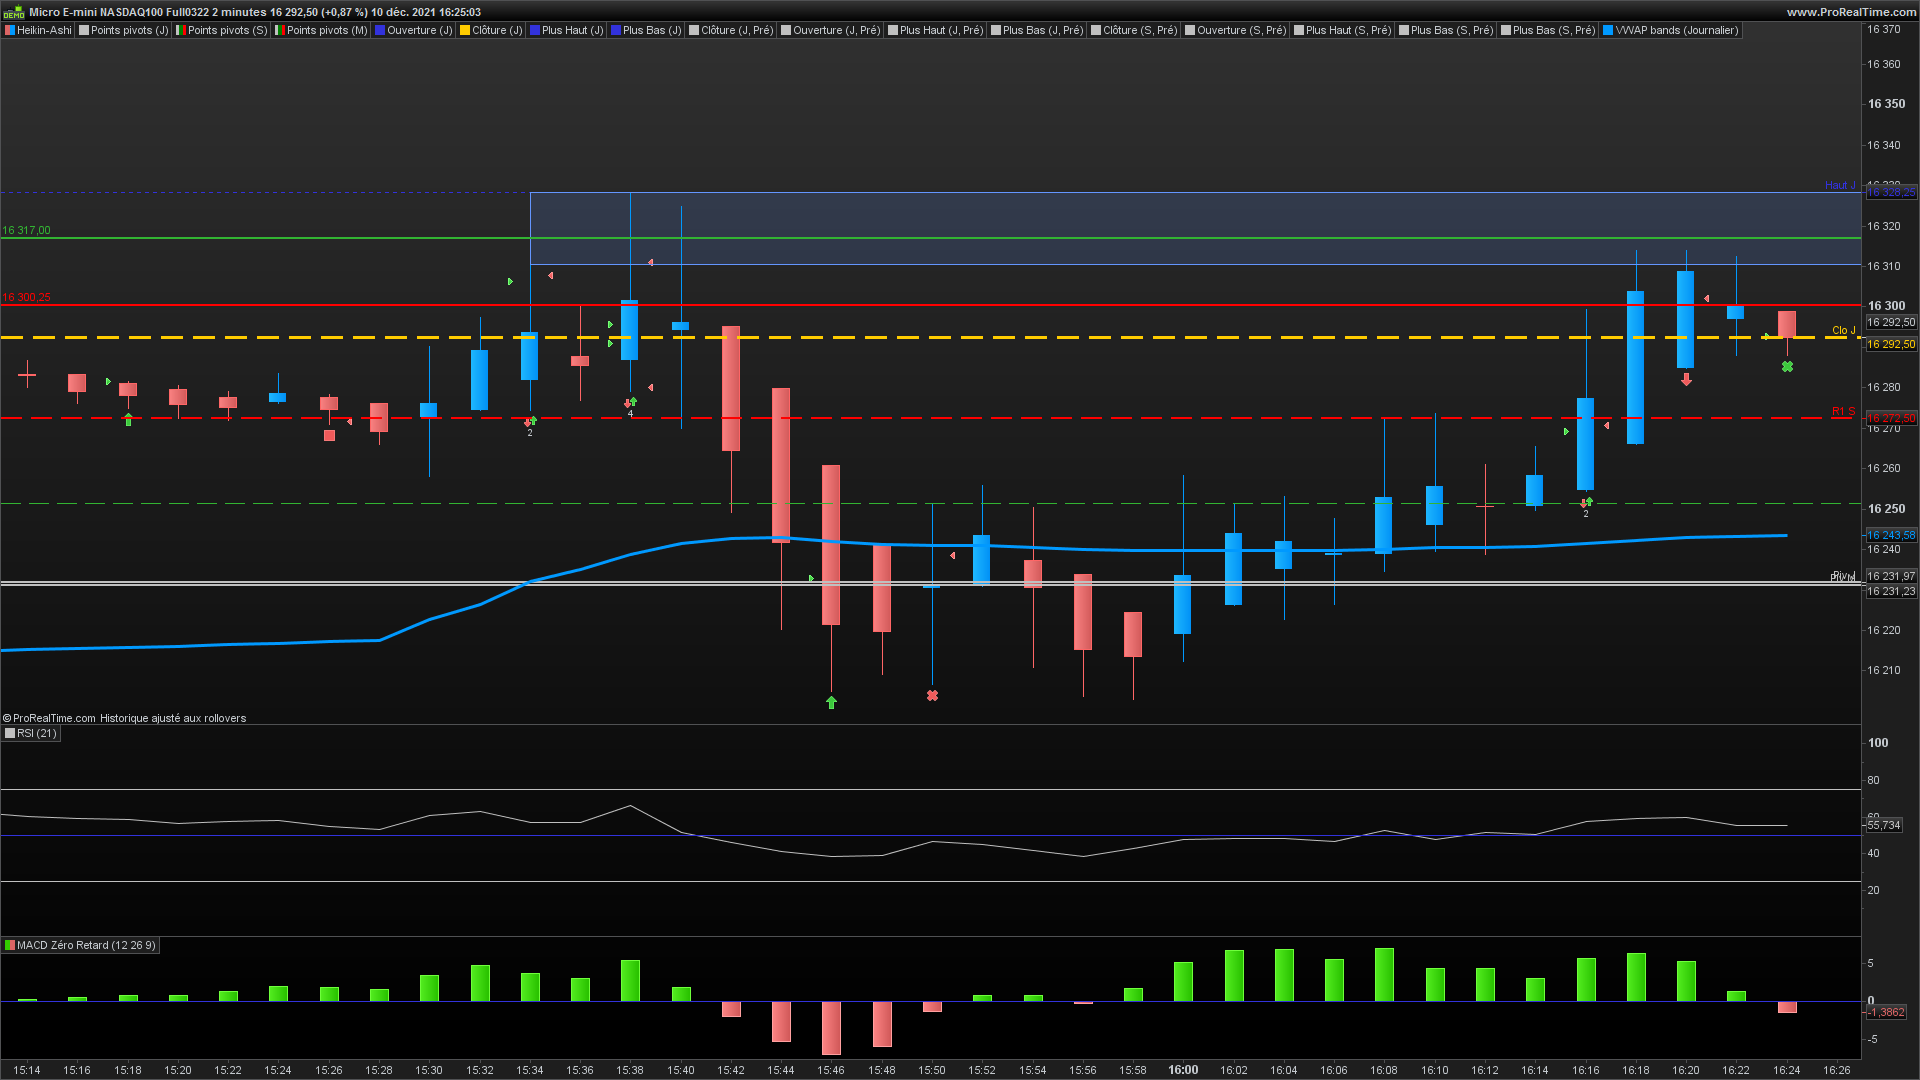Viewport: 1920px width, 1080px height.
Task: Toggle the Points pivots (J) indicator box
Action: [85, 30]
